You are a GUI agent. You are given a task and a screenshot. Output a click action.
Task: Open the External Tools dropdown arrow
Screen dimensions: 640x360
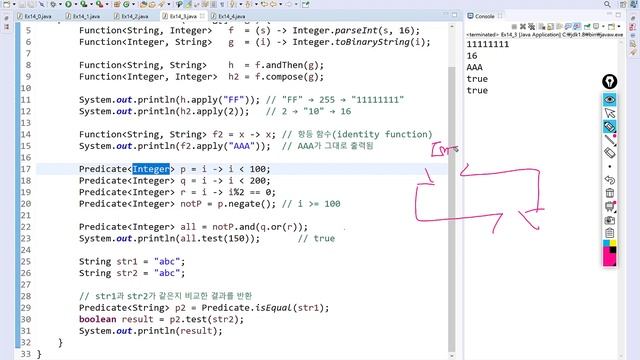[107, 4]
